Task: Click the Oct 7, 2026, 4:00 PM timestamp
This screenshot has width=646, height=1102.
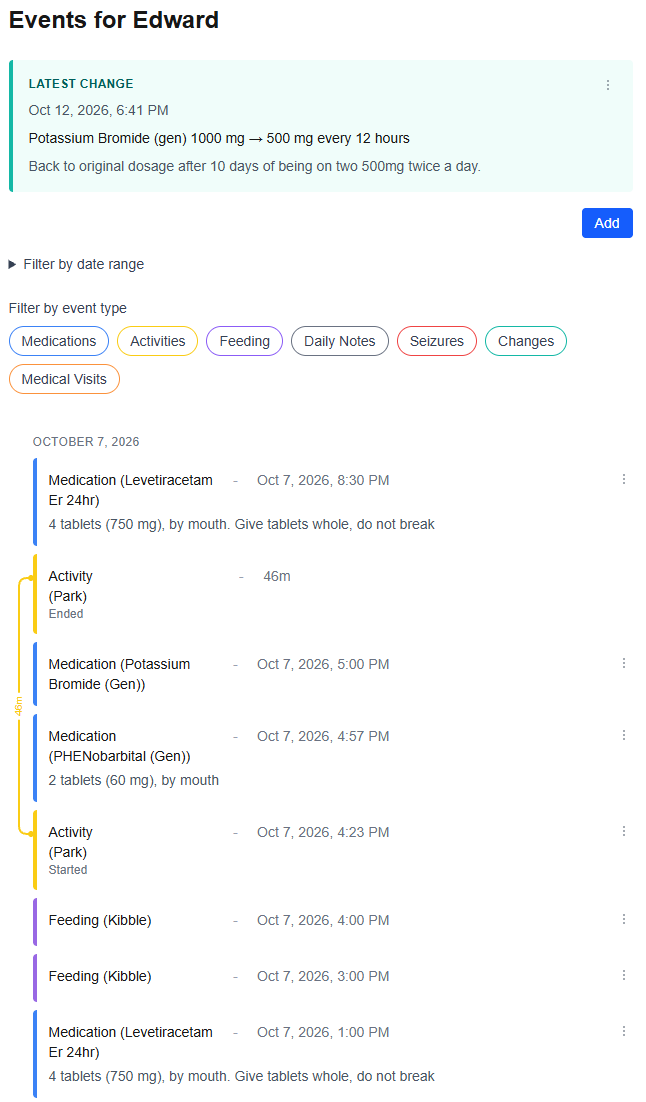Action: pos(323,921)
